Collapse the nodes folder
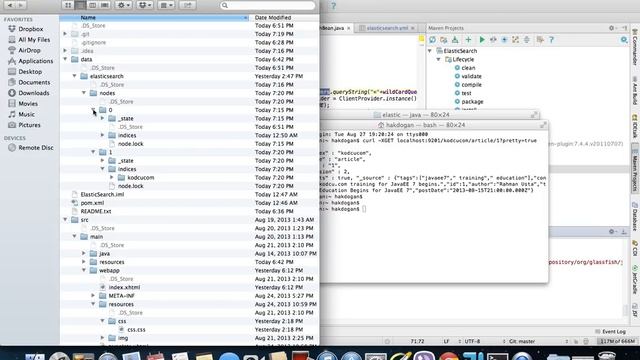Screen dimensions: 640x360 [x=84, y=93]
